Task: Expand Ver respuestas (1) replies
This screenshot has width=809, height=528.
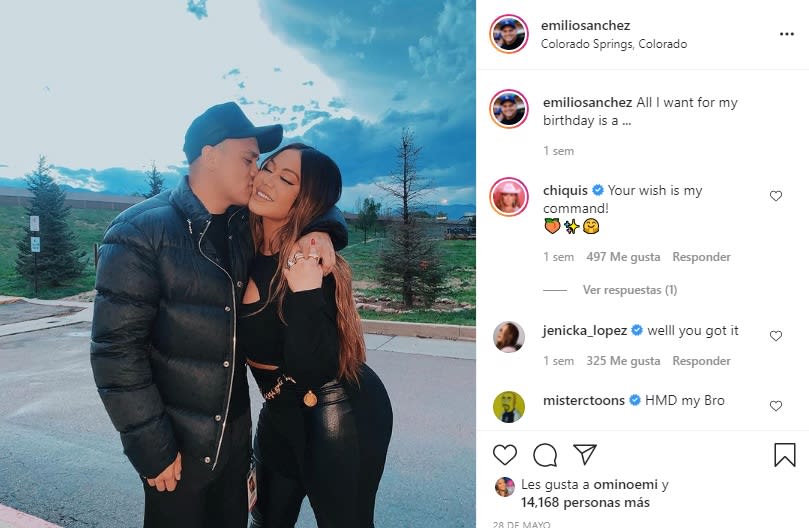Action: point(629,290)
